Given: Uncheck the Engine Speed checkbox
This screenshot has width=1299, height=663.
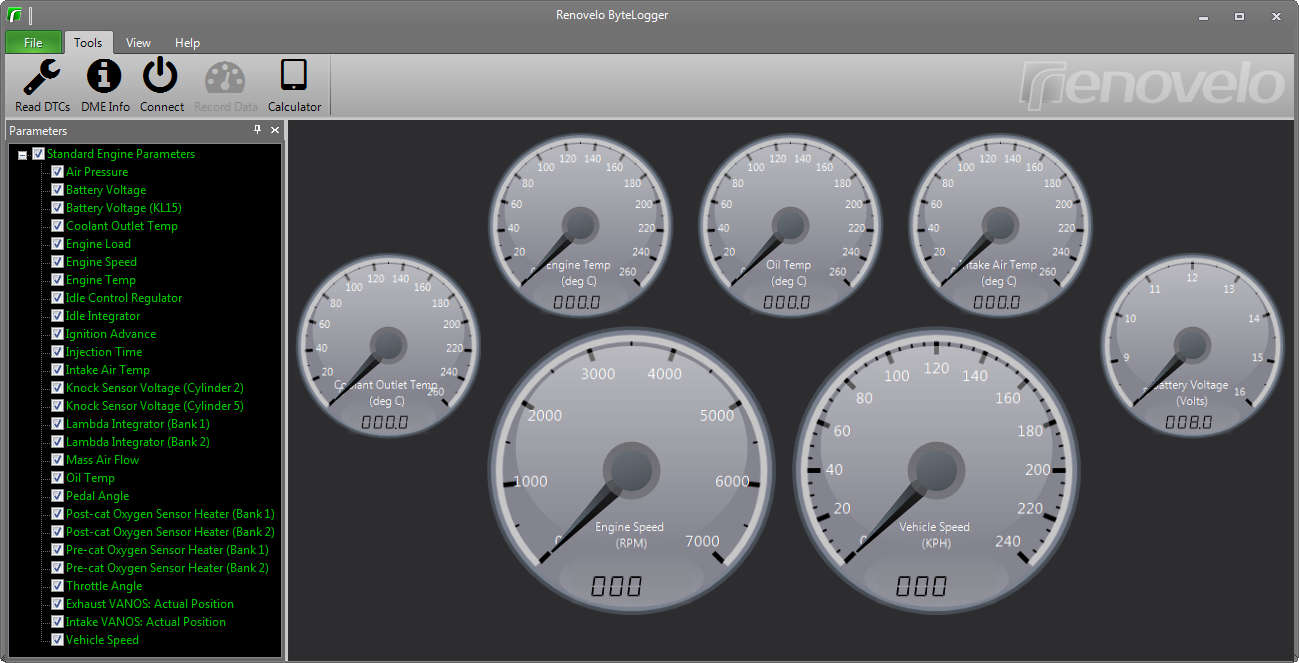Looking at the screenshot, I should (x=57, y=262).
